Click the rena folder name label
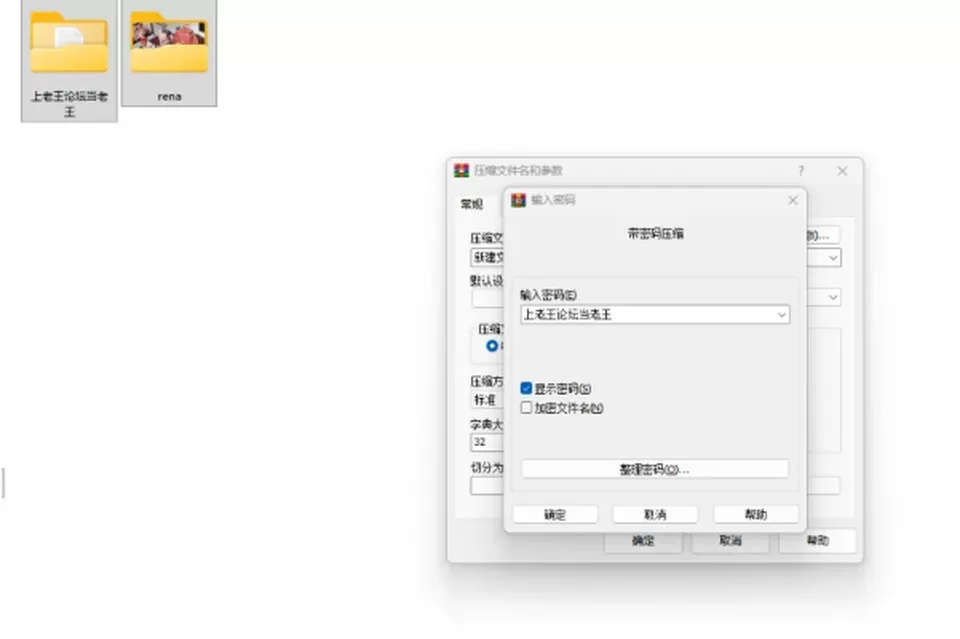 169,97
